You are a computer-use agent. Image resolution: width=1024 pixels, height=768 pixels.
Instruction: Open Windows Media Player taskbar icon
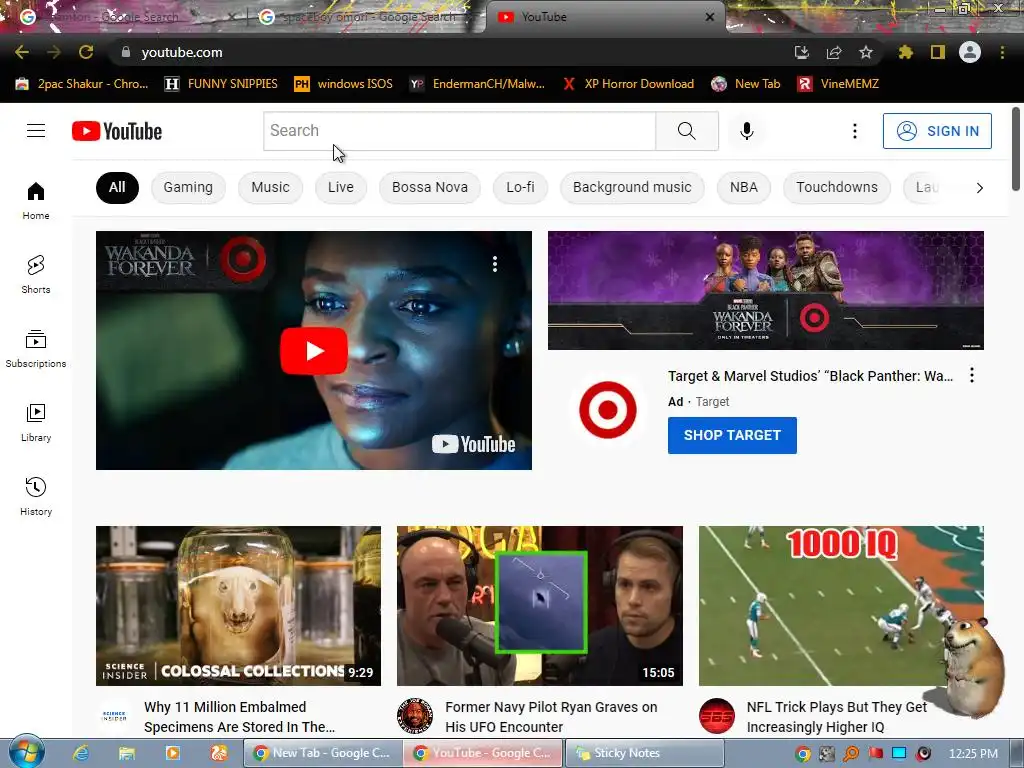click(x=173, y=753)
